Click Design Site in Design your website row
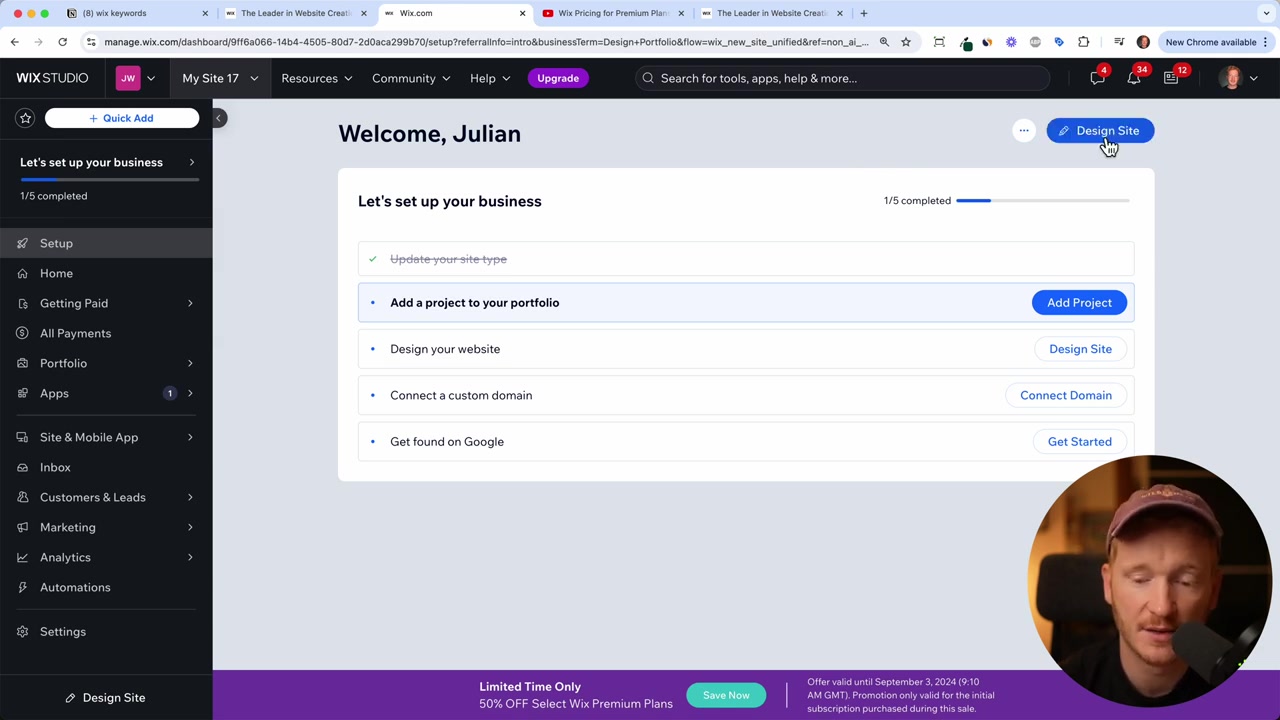The width and height of the screenshot is (1280, 720). [x=1080, y=349]
